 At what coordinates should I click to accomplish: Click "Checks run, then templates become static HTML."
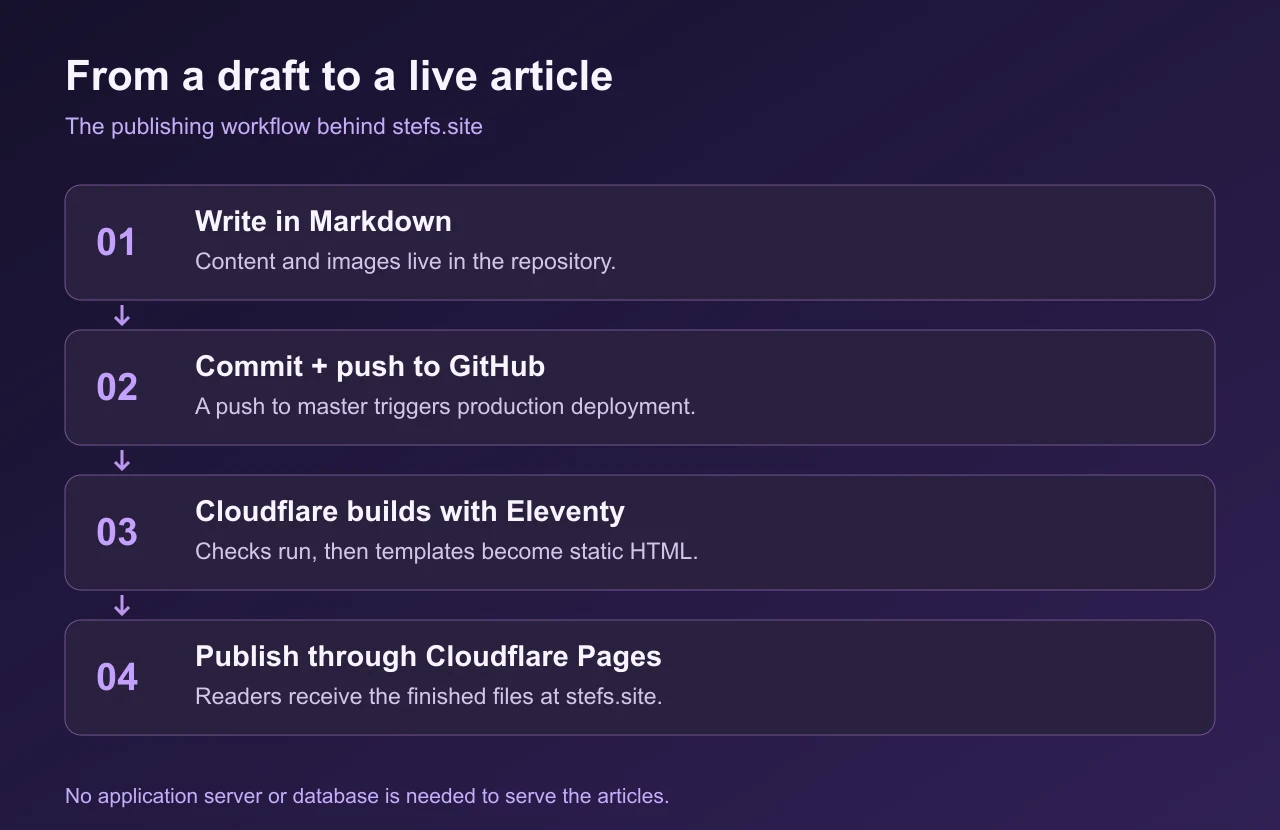click(x=446, y=551)
